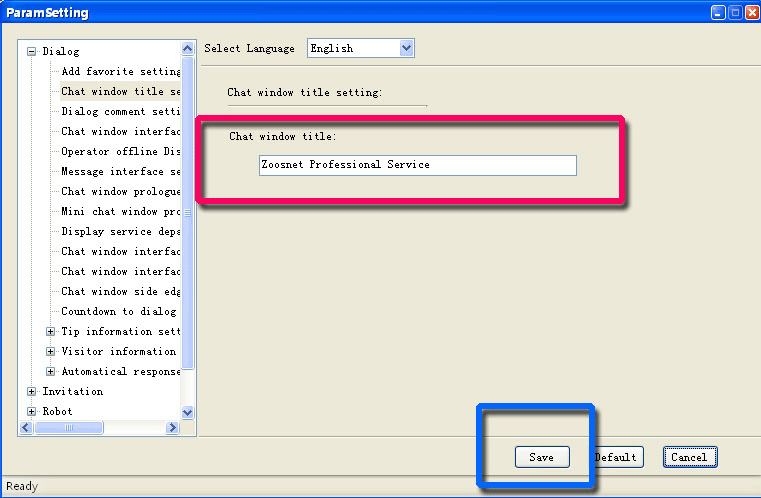
Task: Maximize the ParamSetting window
Action: tap(736, 12)
